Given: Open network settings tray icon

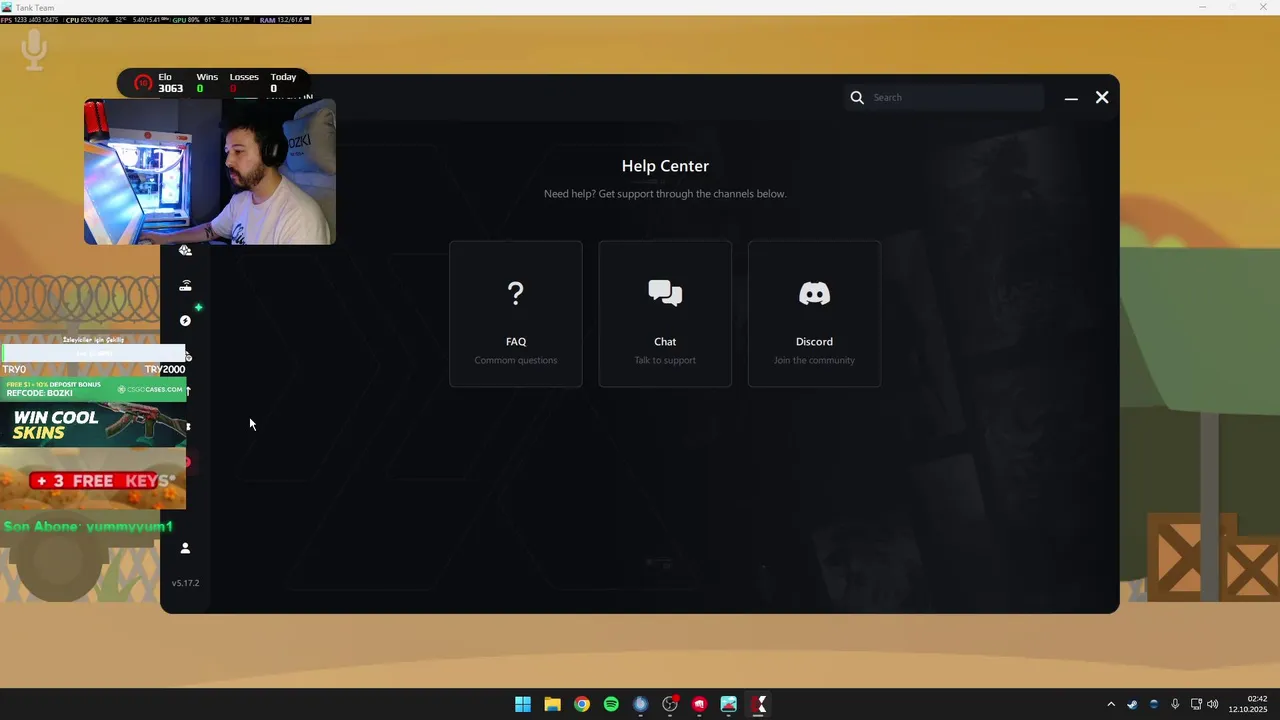Looking at the screenshot, I should 1196,704.
